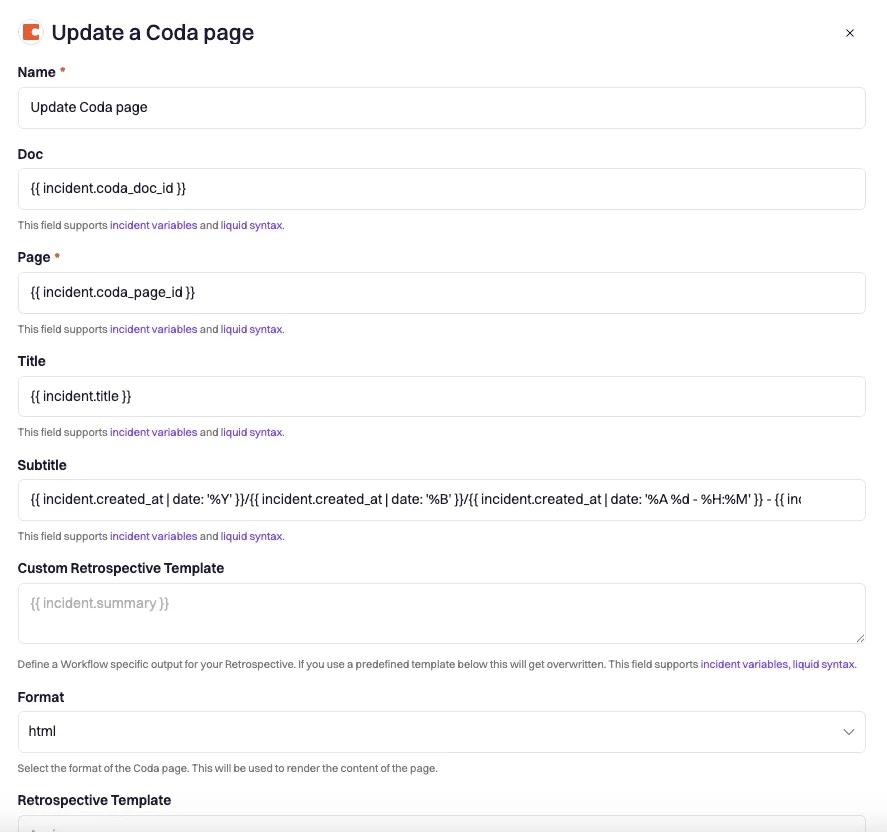Click the Retrospective Template label
The width and height of the screenshot is (887, 832).
(94, 800)
